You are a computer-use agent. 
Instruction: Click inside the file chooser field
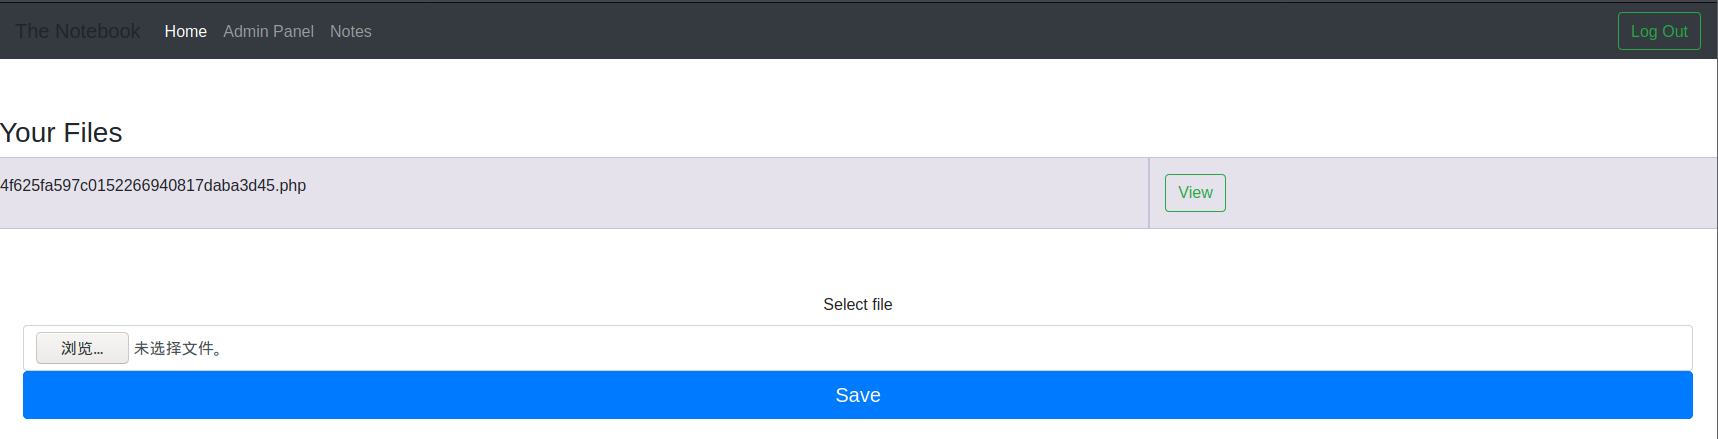[x=858, y=348]
